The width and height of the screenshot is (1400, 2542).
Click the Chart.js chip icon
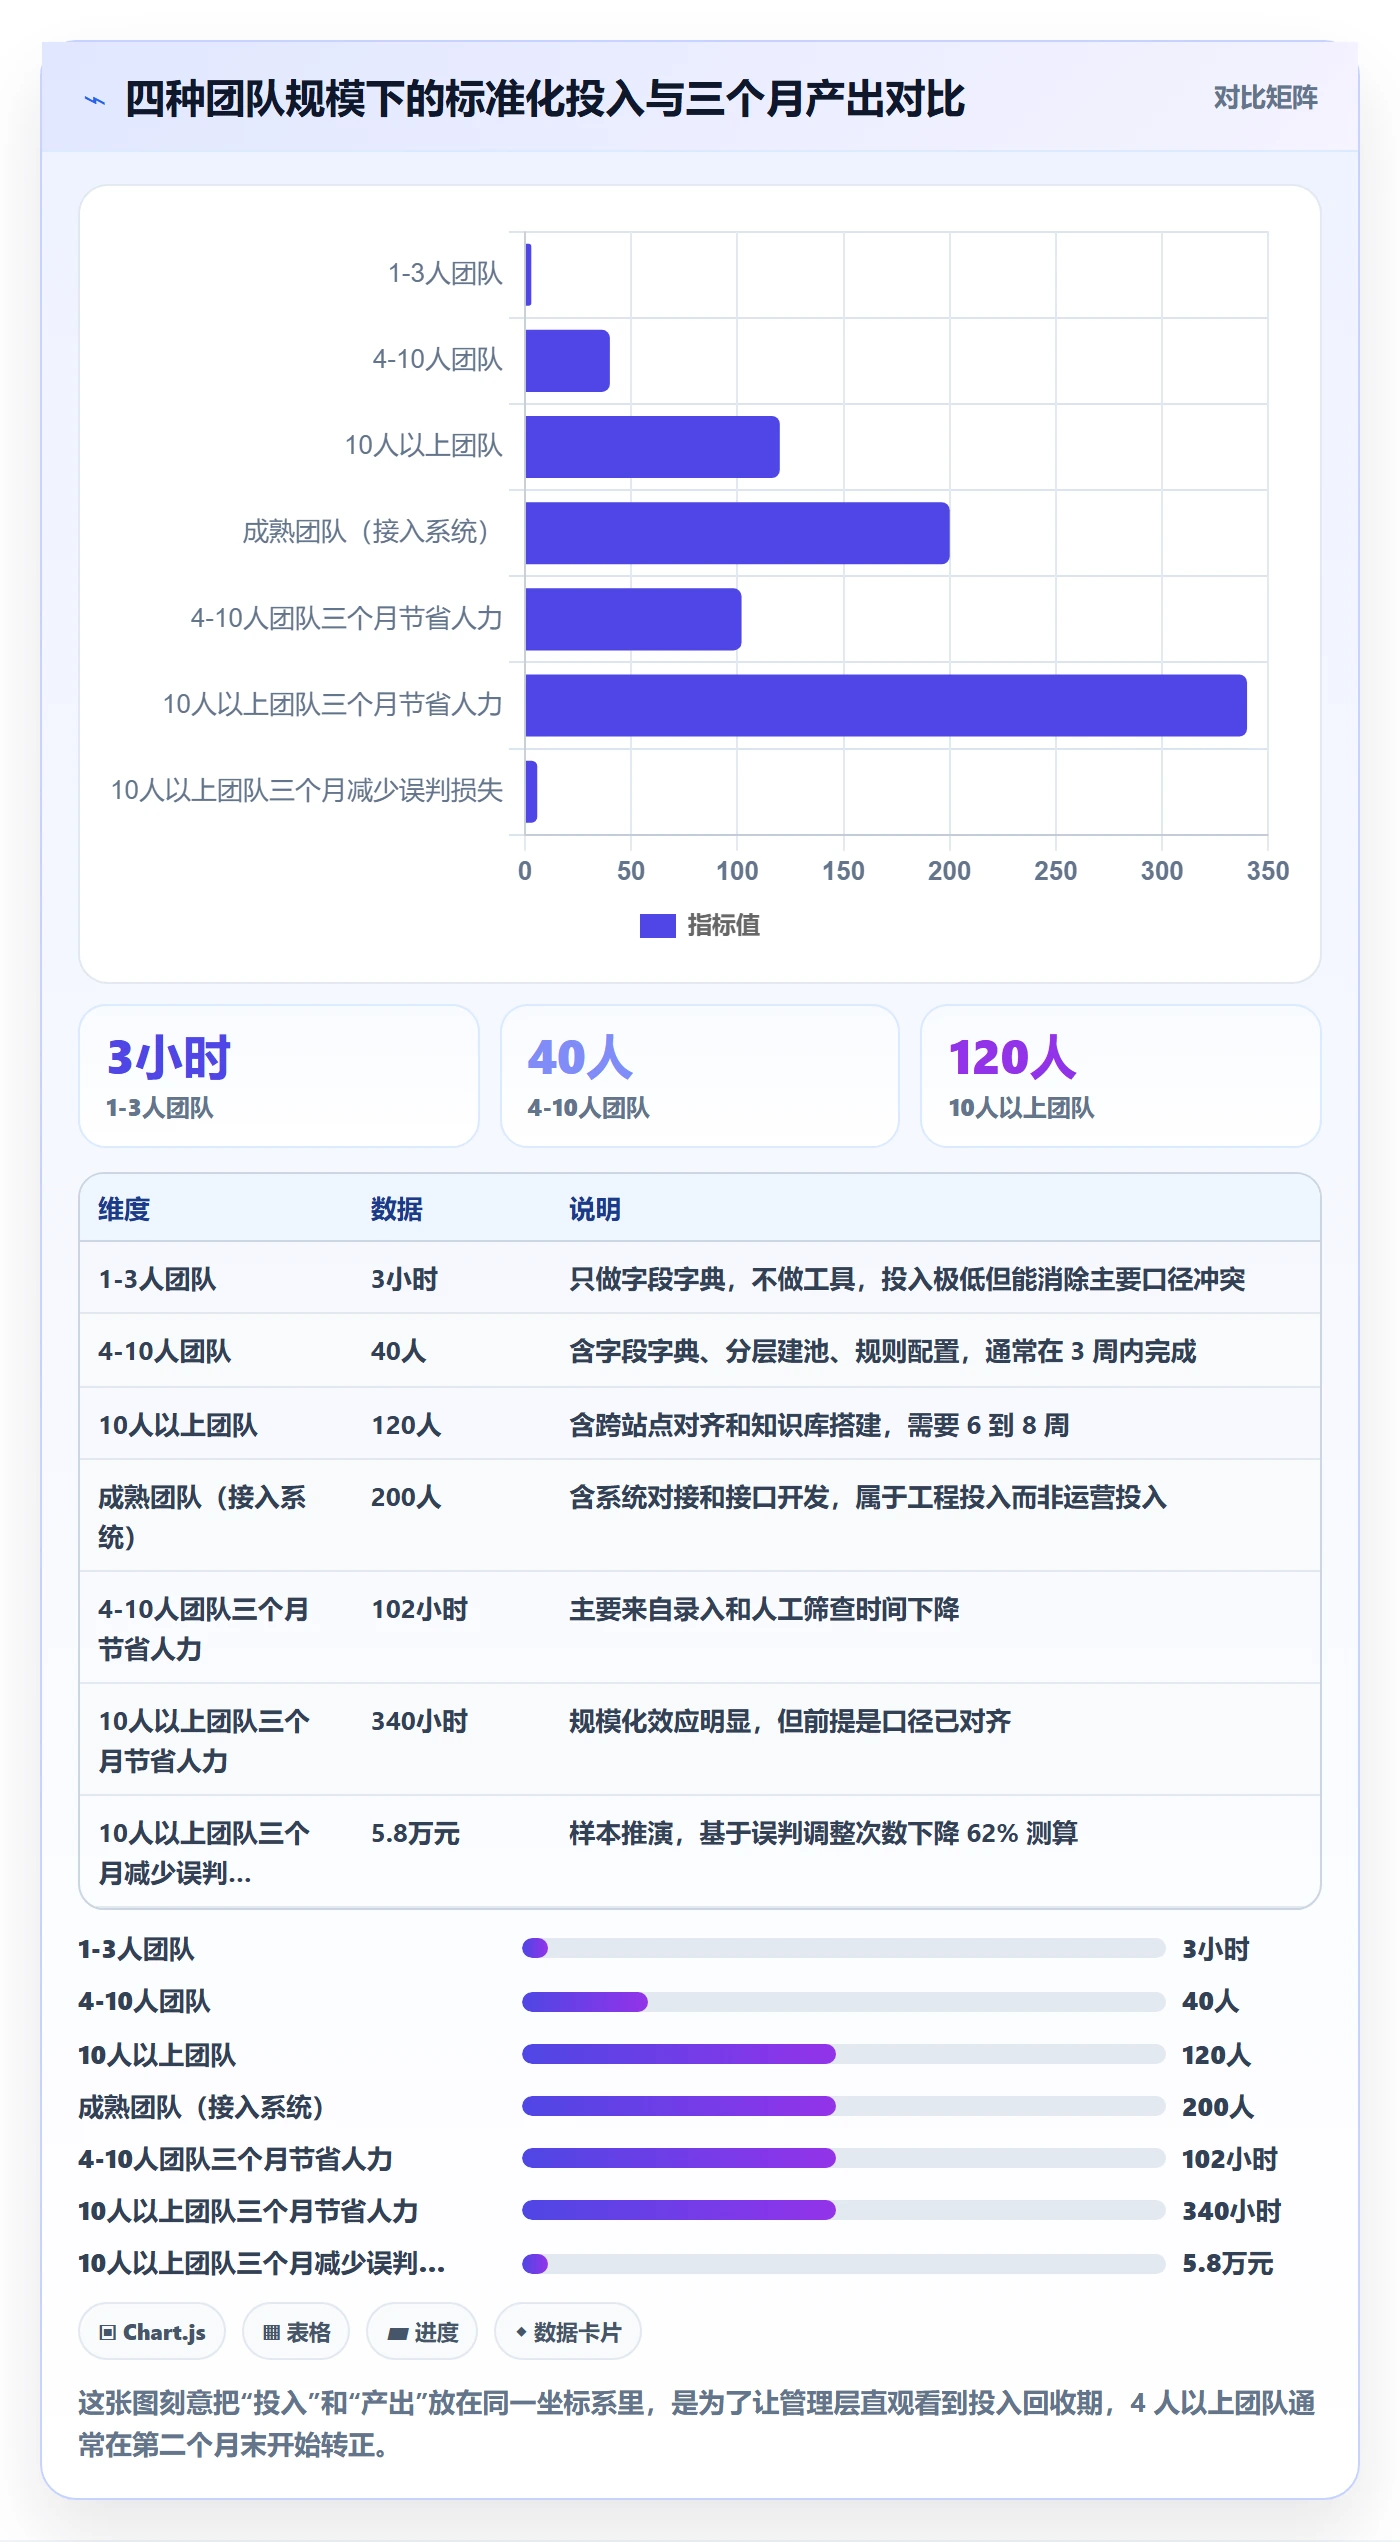click(x=108, y=2332)
